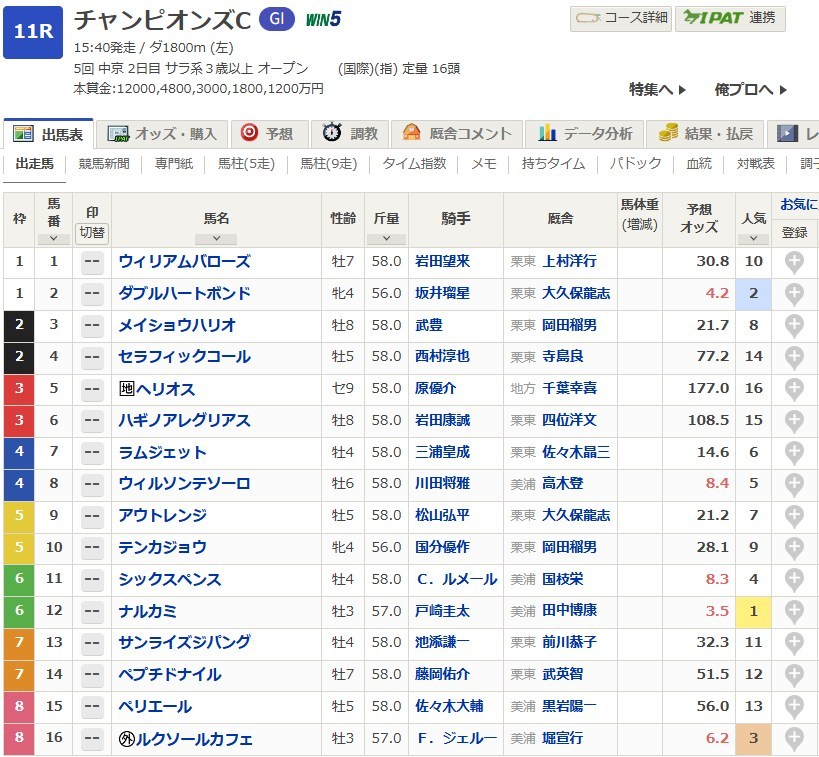
Task: Click the GI grade badge
Action: click(276, 19)
